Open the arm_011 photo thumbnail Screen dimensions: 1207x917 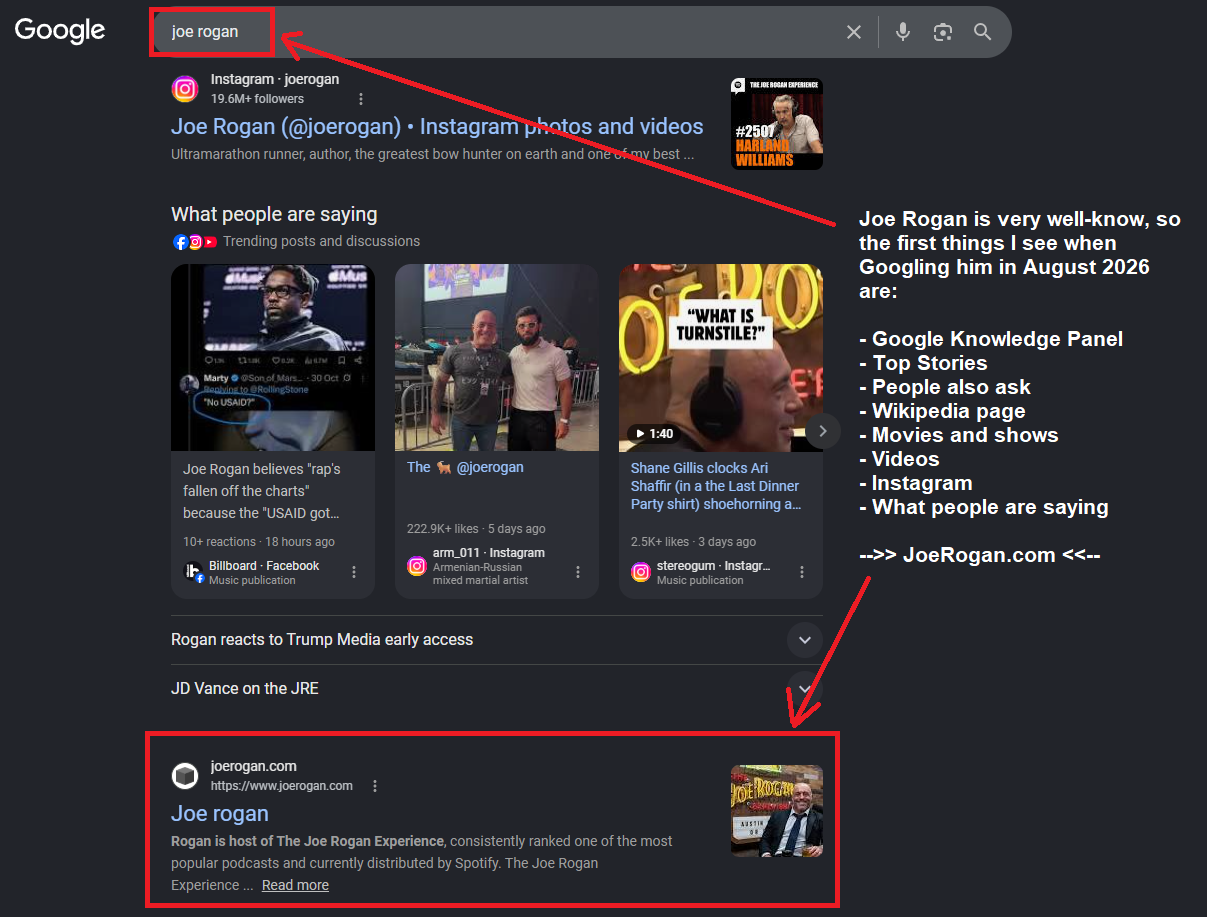tap(497, 357)
